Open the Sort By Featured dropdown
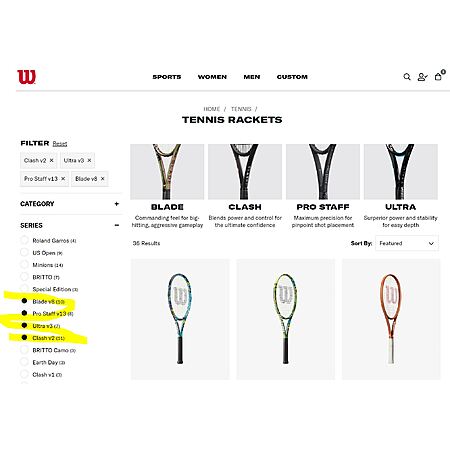The width and height of the screenshot is (450, 450). [407, 243]
